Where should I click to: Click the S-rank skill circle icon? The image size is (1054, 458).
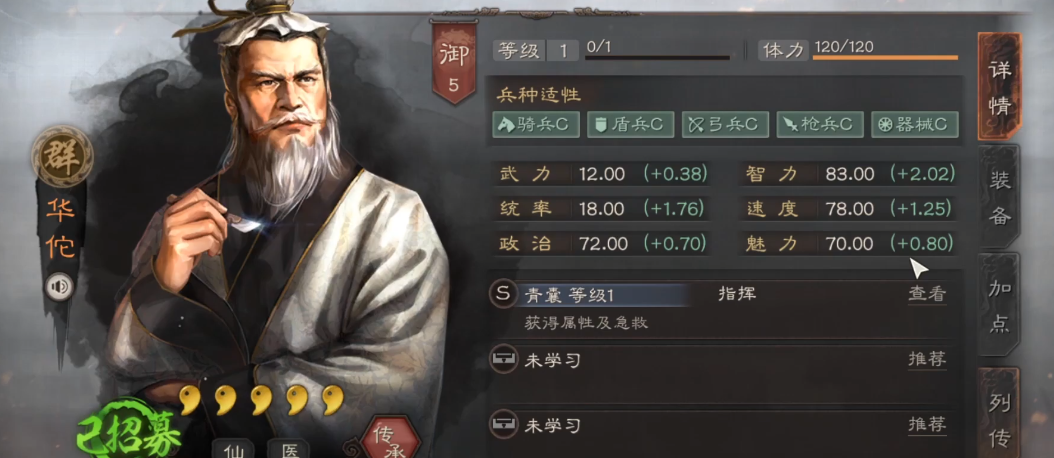[x=503, y=294]
